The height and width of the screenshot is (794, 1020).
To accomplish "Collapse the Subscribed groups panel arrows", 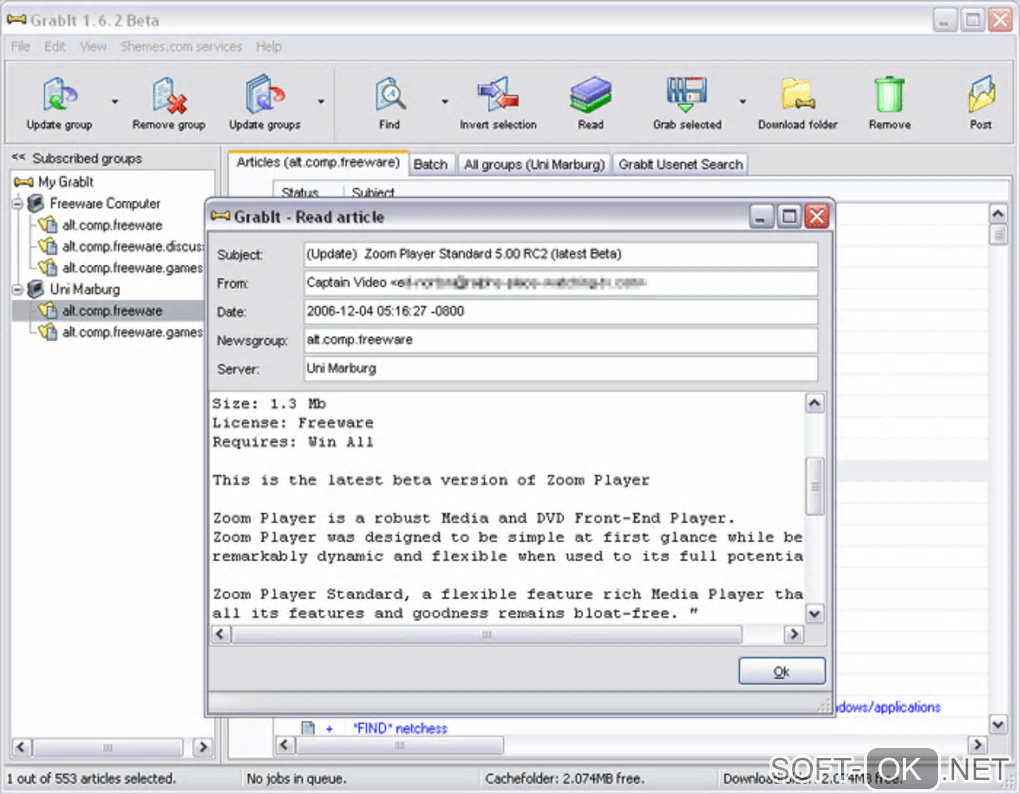I will 18,157.
